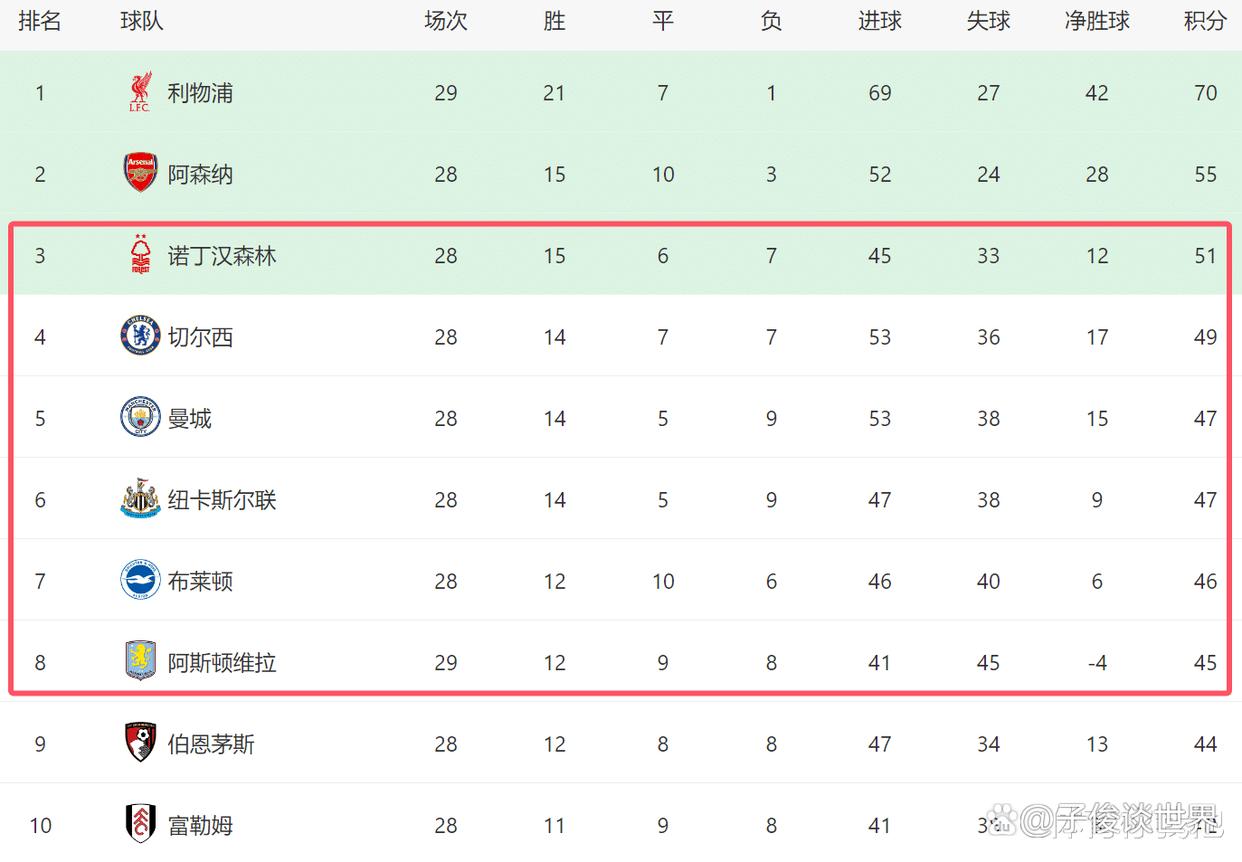The height and width of the screenshot is (862, 1242).
Task: Click the 排名 column header
Action: (x=40, y=21)
